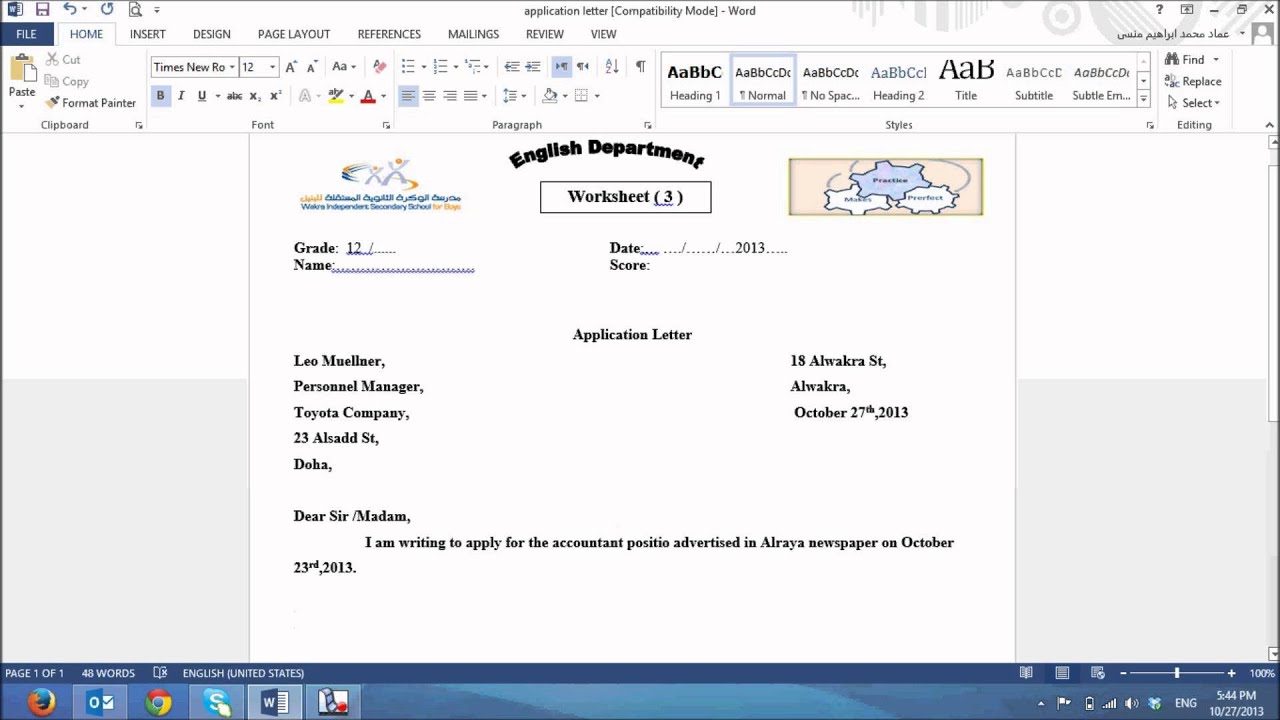This screenshot has height=720, width=1280.
Task: Cut the selected text
Action: [x=63, y=60]
